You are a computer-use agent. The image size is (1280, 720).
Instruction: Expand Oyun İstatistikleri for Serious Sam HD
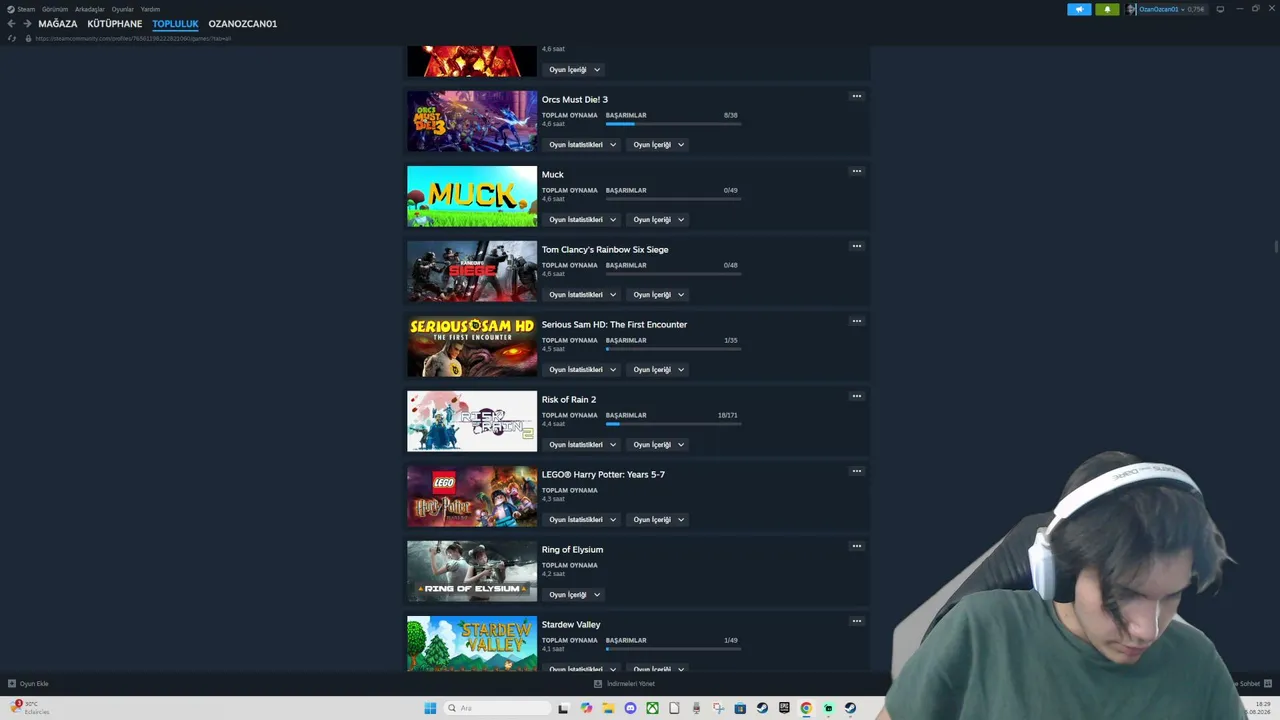tap(583, 370)
